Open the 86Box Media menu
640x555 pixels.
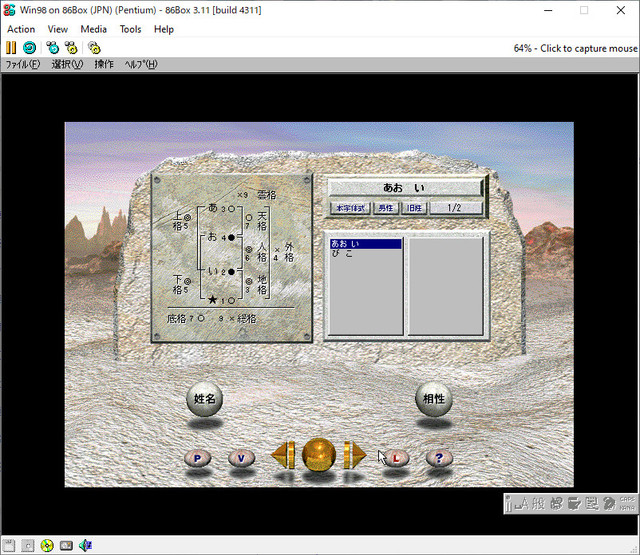93,29
